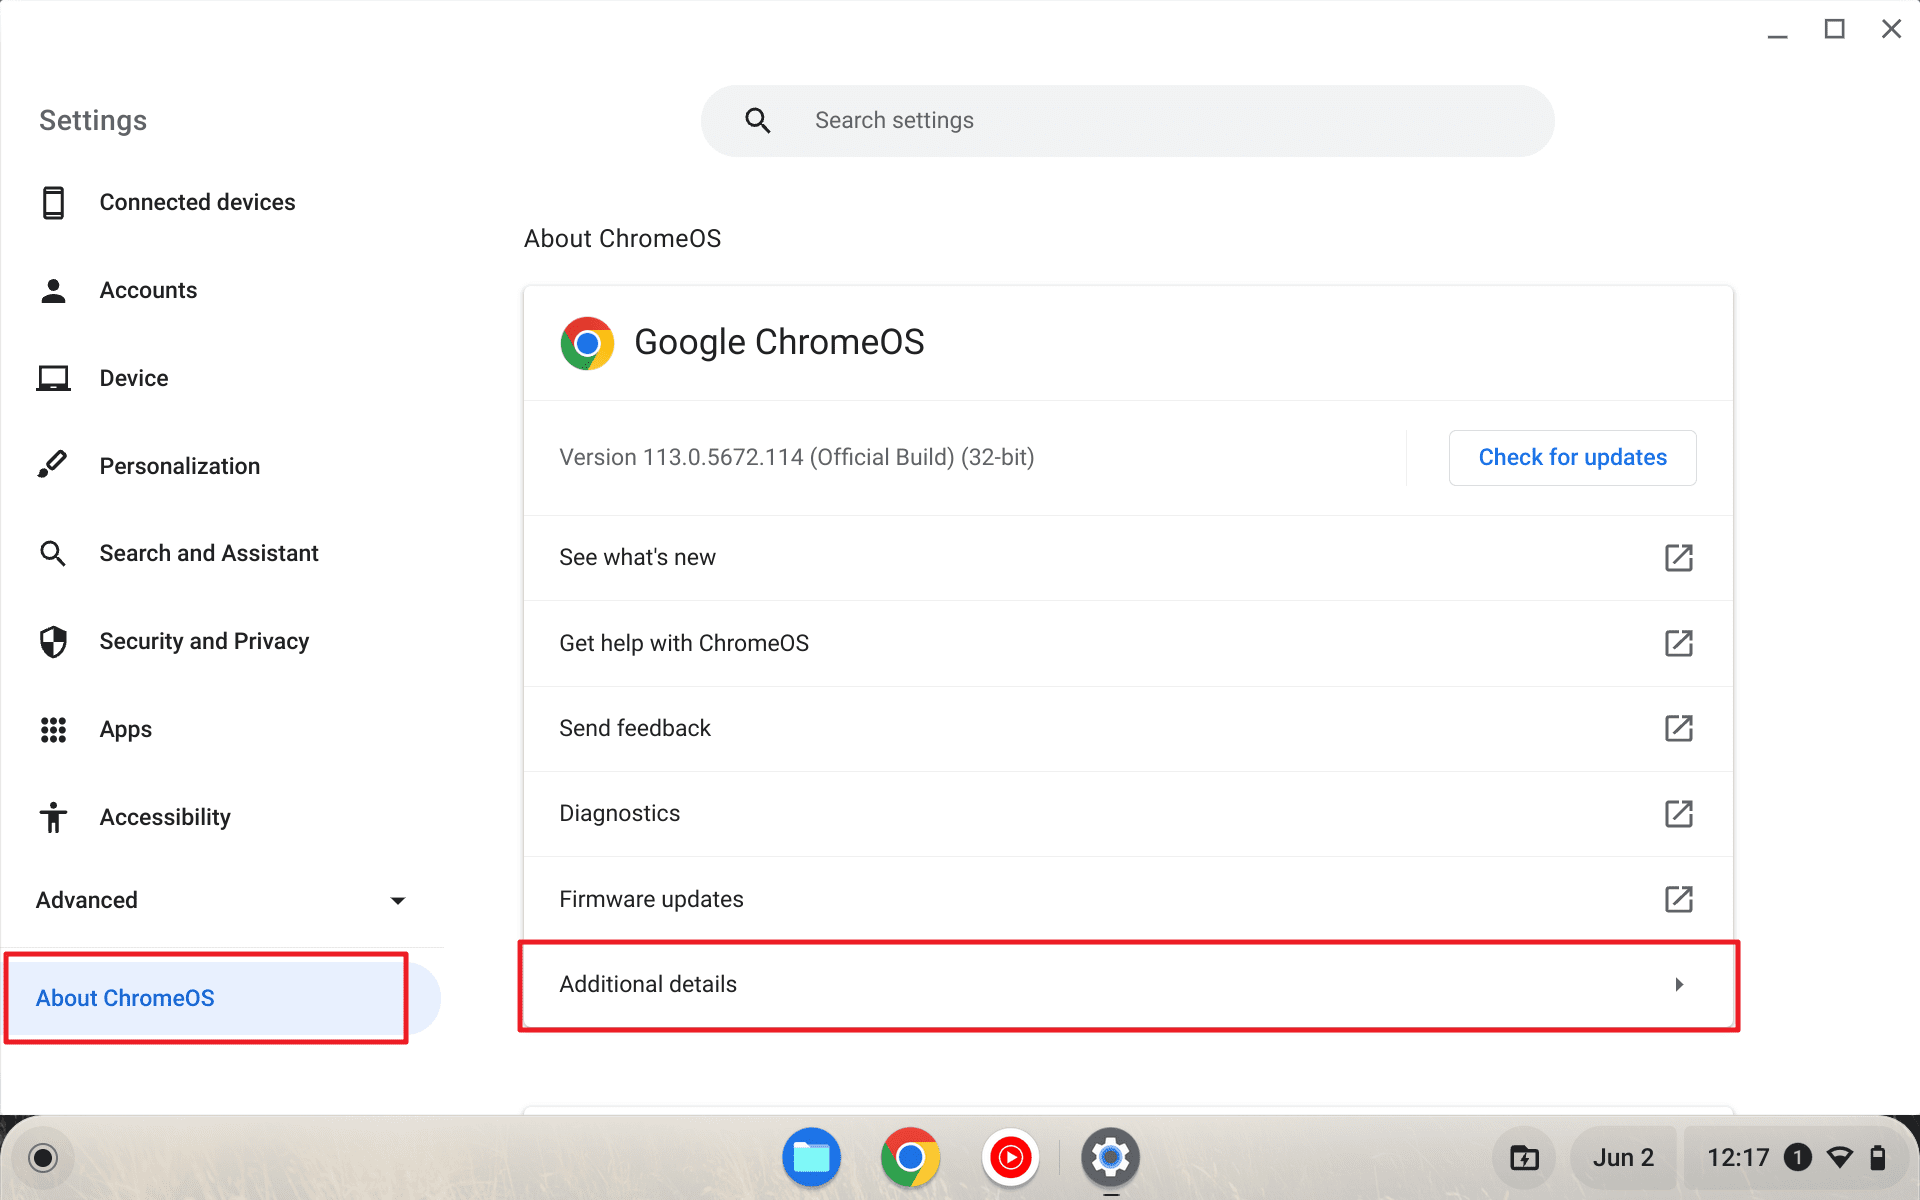Click the Google ChromeOS logo
This screenshot has height=1200, width=1920.
[x=587, y=343]
